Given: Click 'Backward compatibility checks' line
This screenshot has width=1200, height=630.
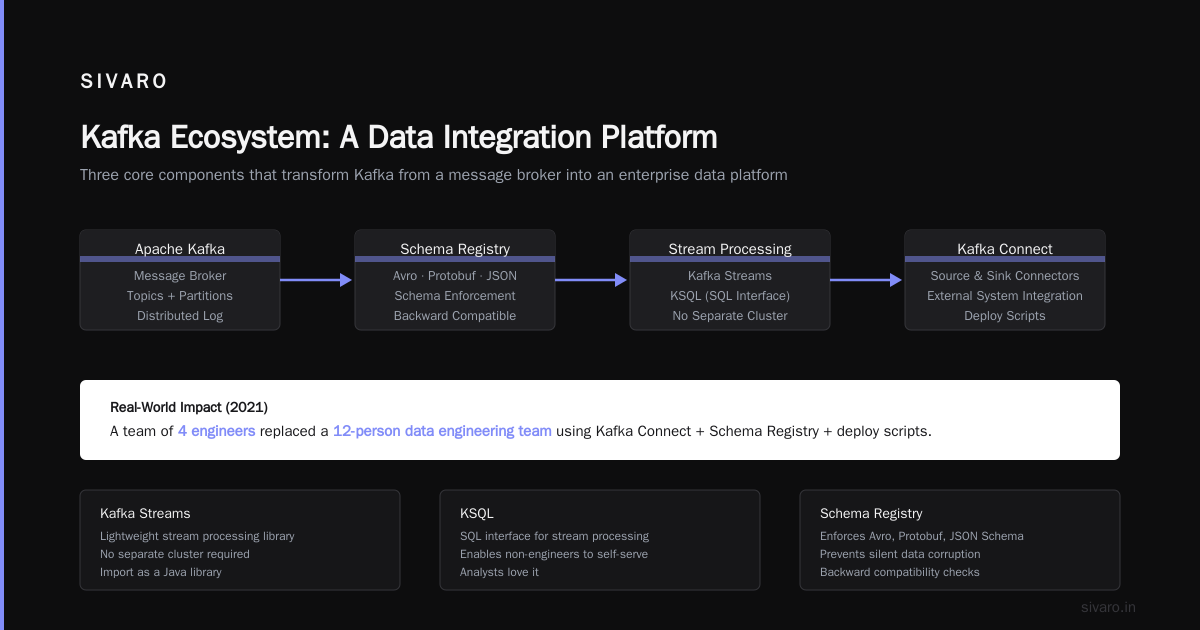Looking at the screenshot, I should click(900, 572).
